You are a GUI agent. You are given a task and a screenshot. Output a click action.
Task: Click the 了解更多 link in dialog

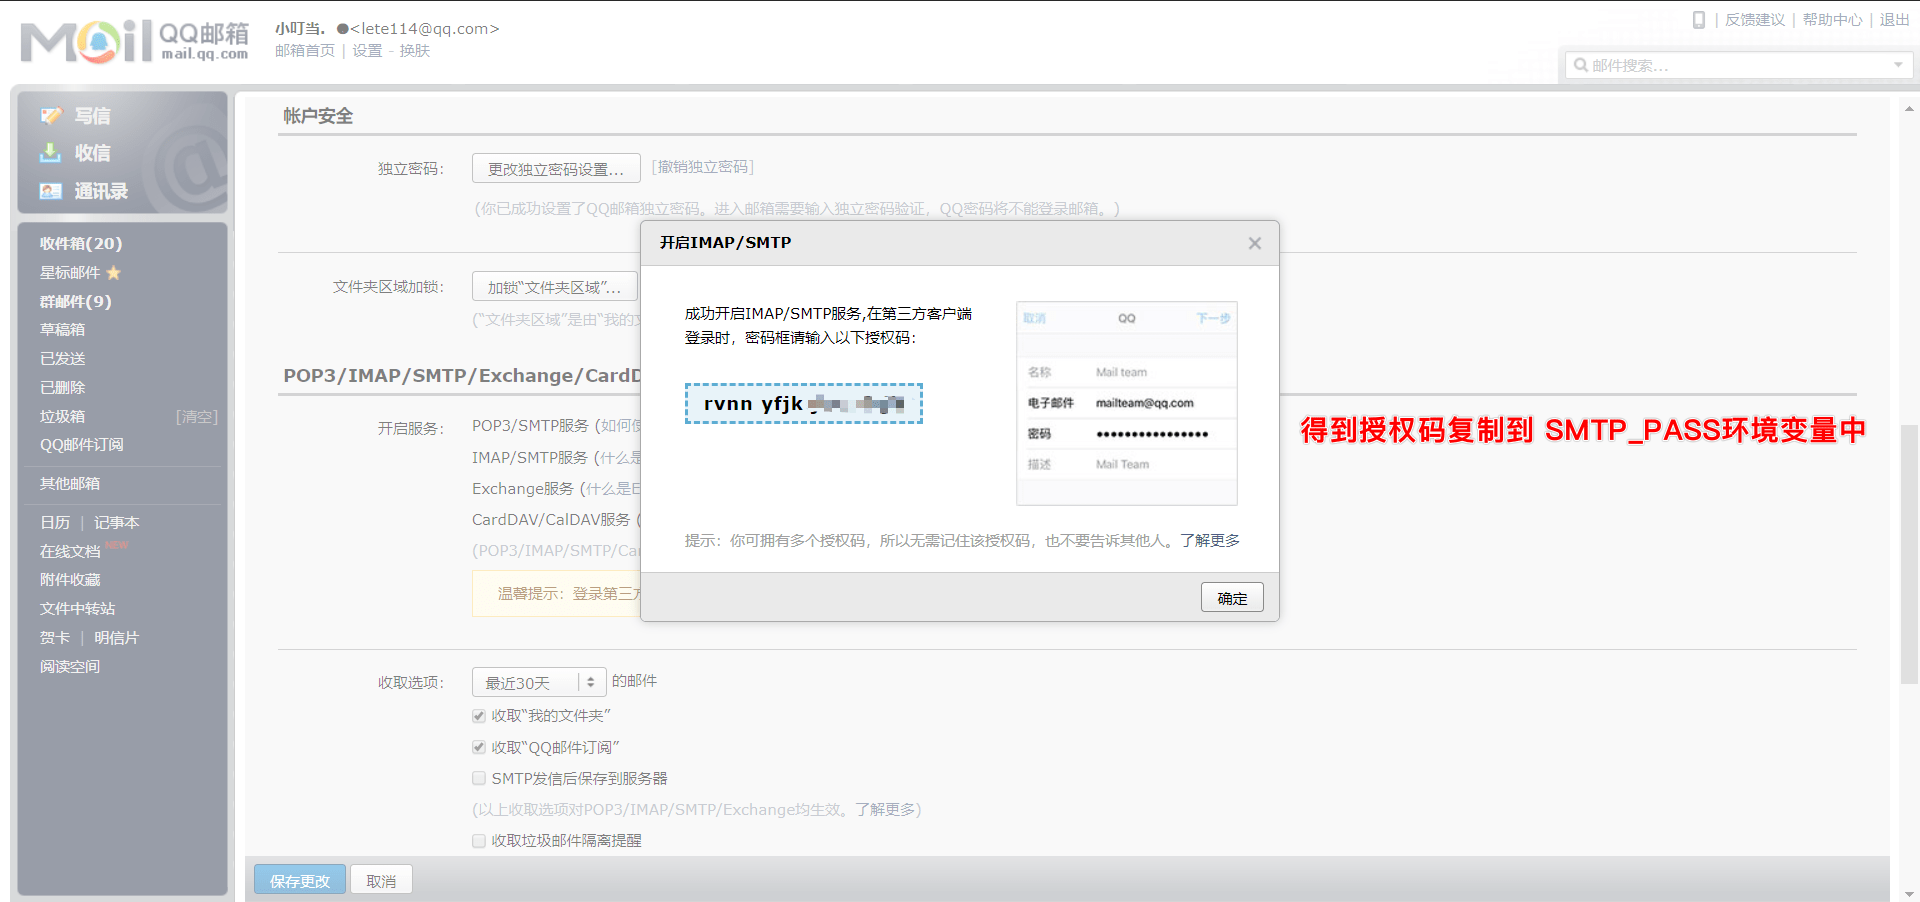(1209, 541)
